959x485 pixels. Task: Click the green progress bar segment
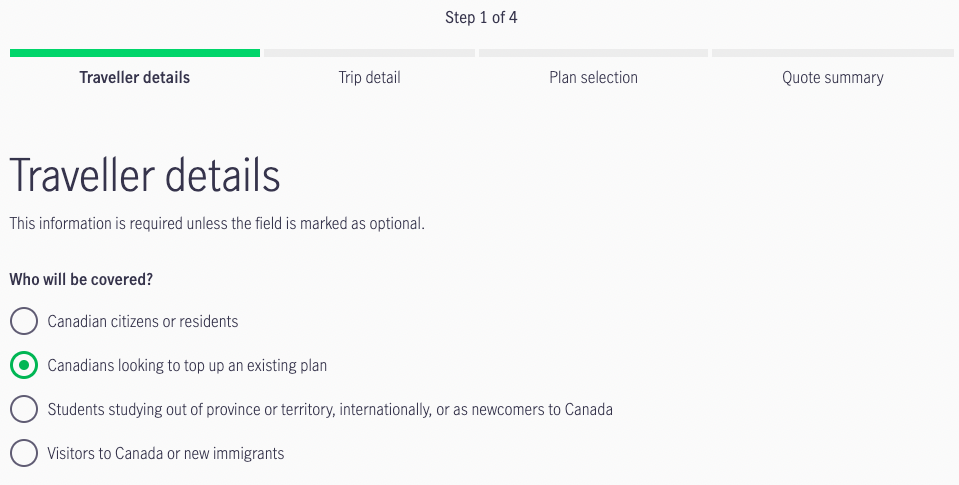pos(135,53)
